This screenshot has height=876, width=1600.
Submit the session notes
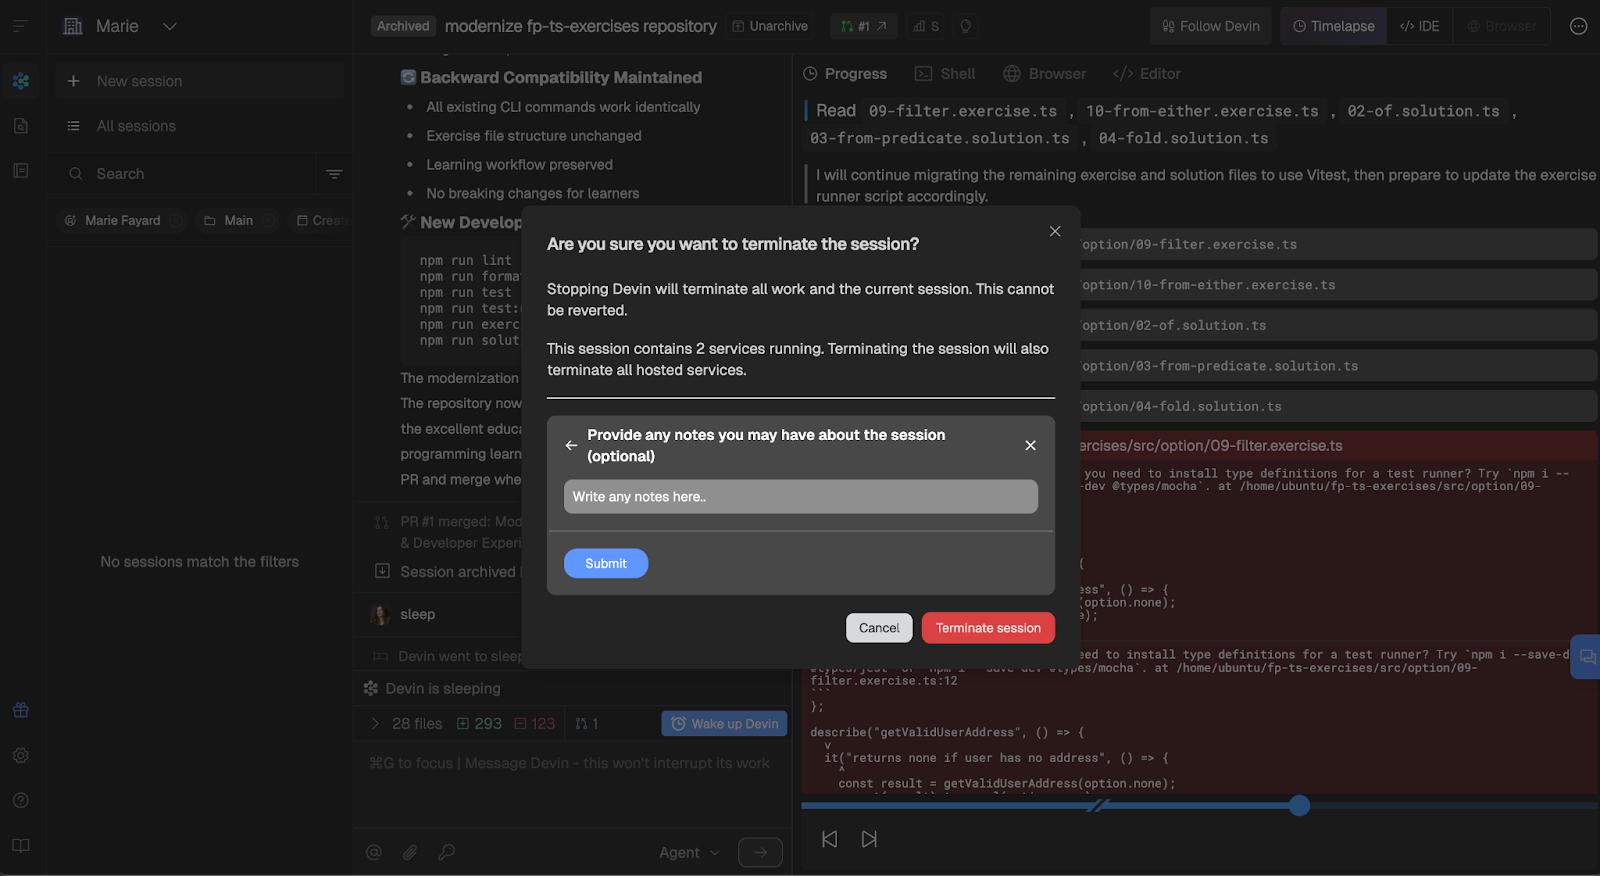[606, 564]
